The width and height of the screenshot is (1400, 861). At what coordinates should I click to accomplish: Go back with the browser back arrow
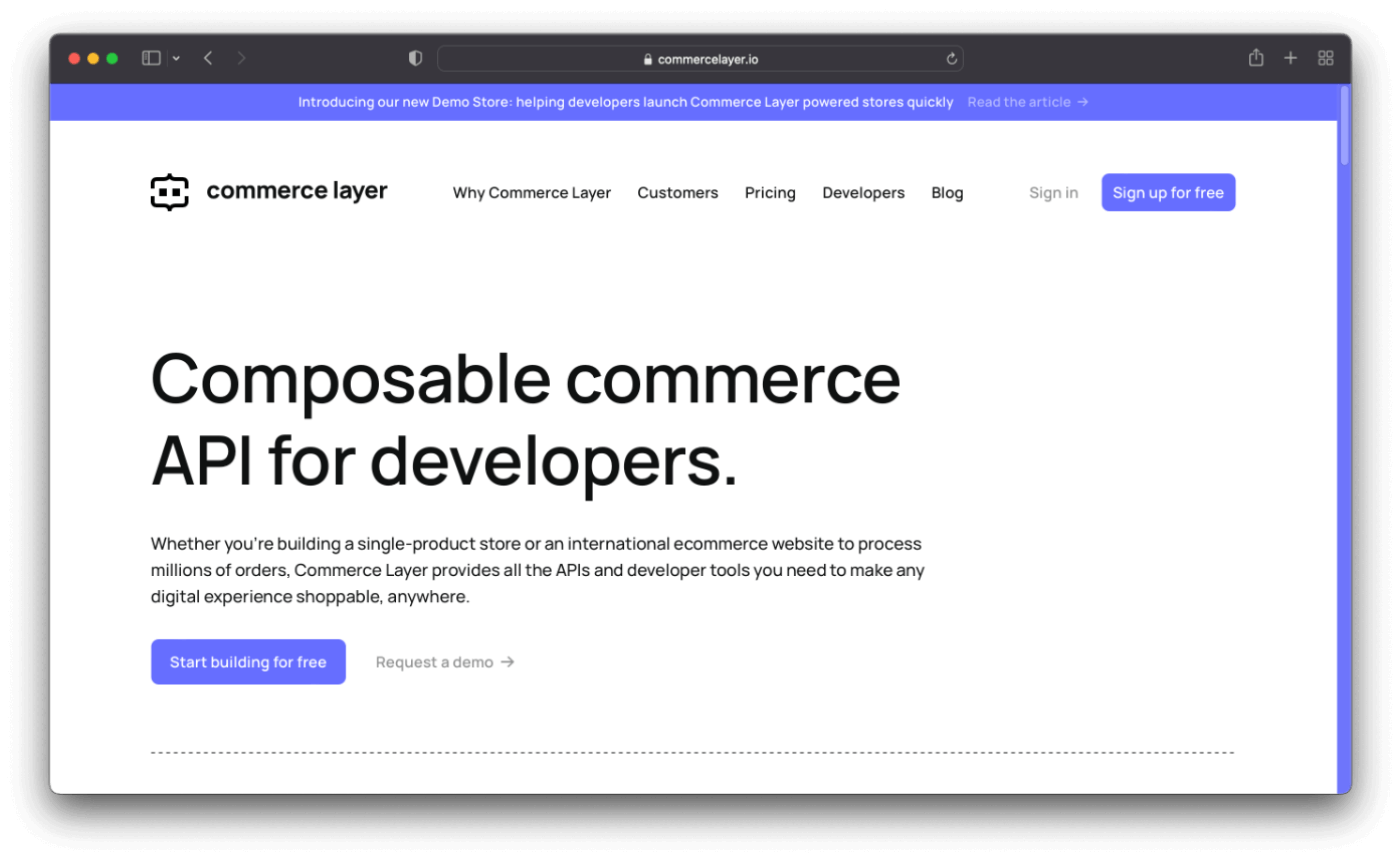pos(208,59)
